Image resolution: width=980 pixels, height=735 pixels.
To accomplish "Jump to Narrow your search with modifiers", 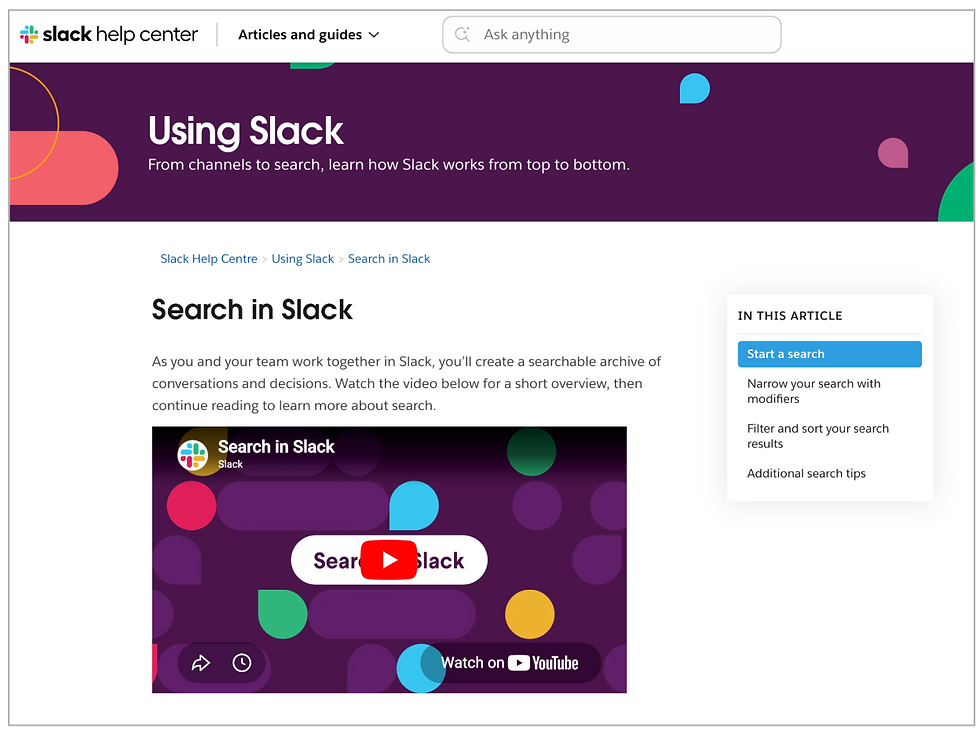I will click(x=814, y=391).
